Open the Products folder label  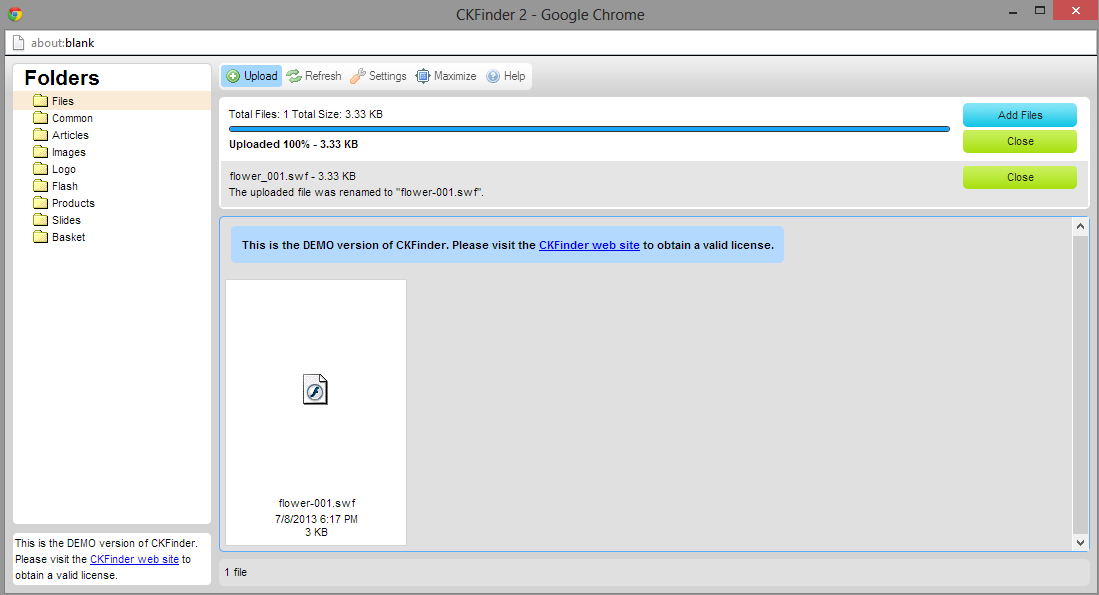(x=73, y=203)
